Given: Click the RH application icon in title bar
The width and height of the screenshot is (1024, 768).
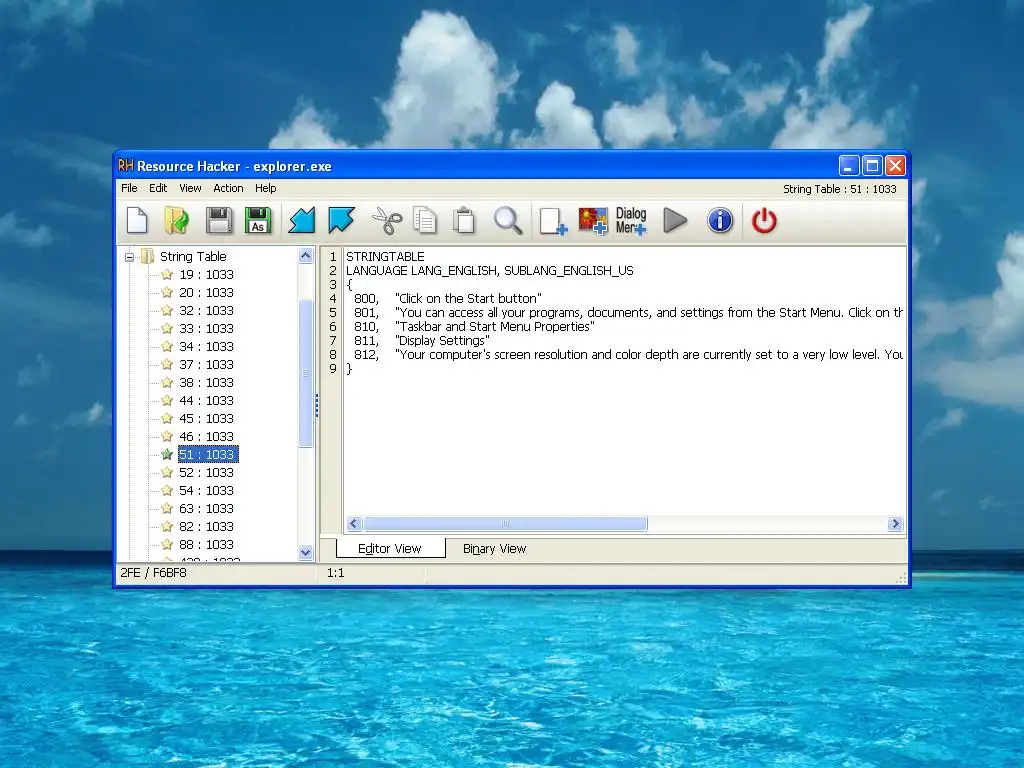Looking at the screenshot, I should pyautogui.click(x=125, y=165).
